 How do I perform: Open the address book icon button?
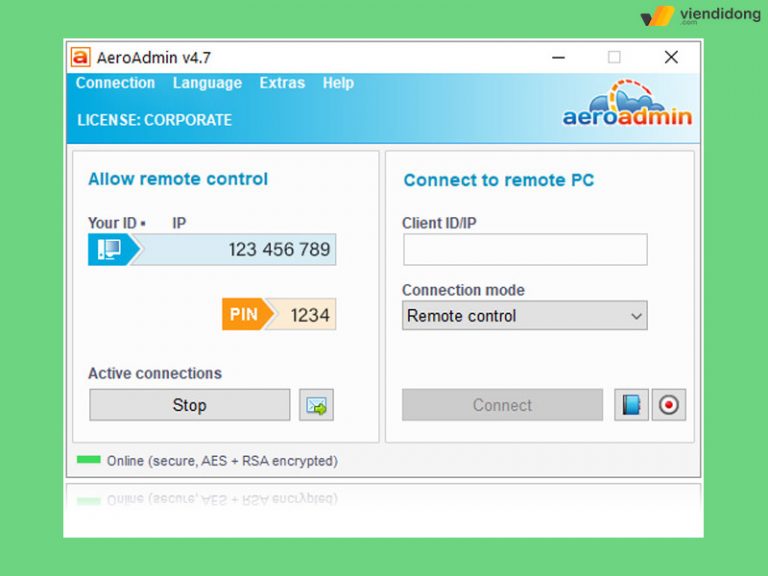[631, 405]
